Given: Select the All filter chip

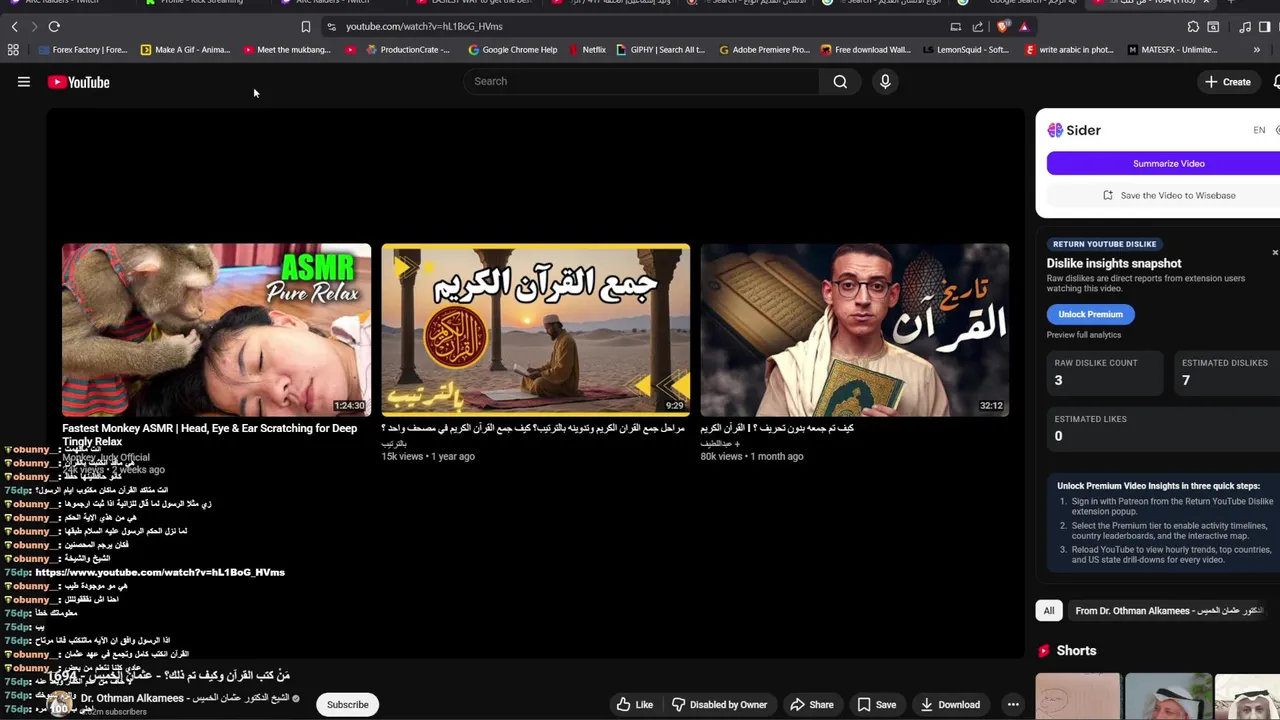Looking at the screenshot, I should pyautogui.click(x=1049, y=610).
